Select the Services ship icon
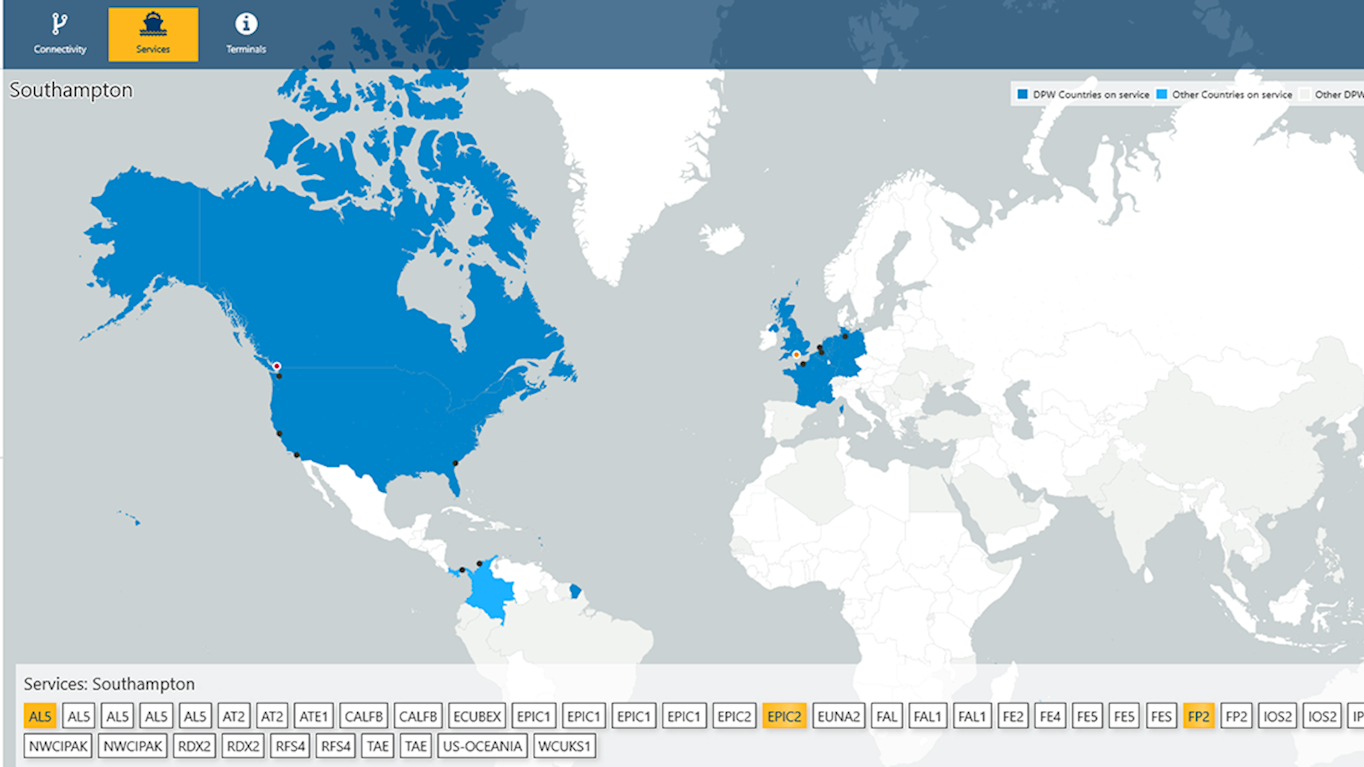 [x=153, y=24]
